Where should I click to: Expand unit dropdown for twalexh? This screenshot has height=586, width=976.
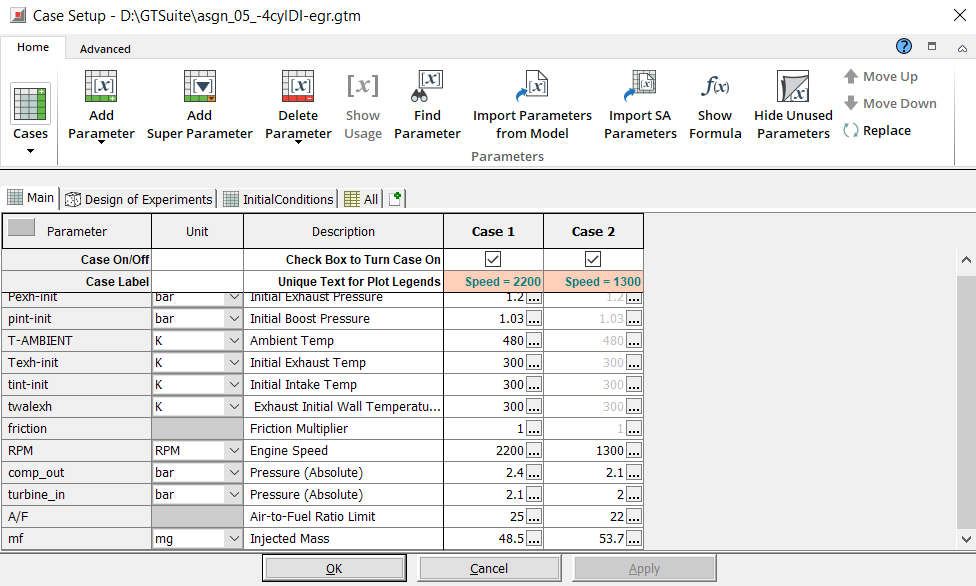(234, 407)
